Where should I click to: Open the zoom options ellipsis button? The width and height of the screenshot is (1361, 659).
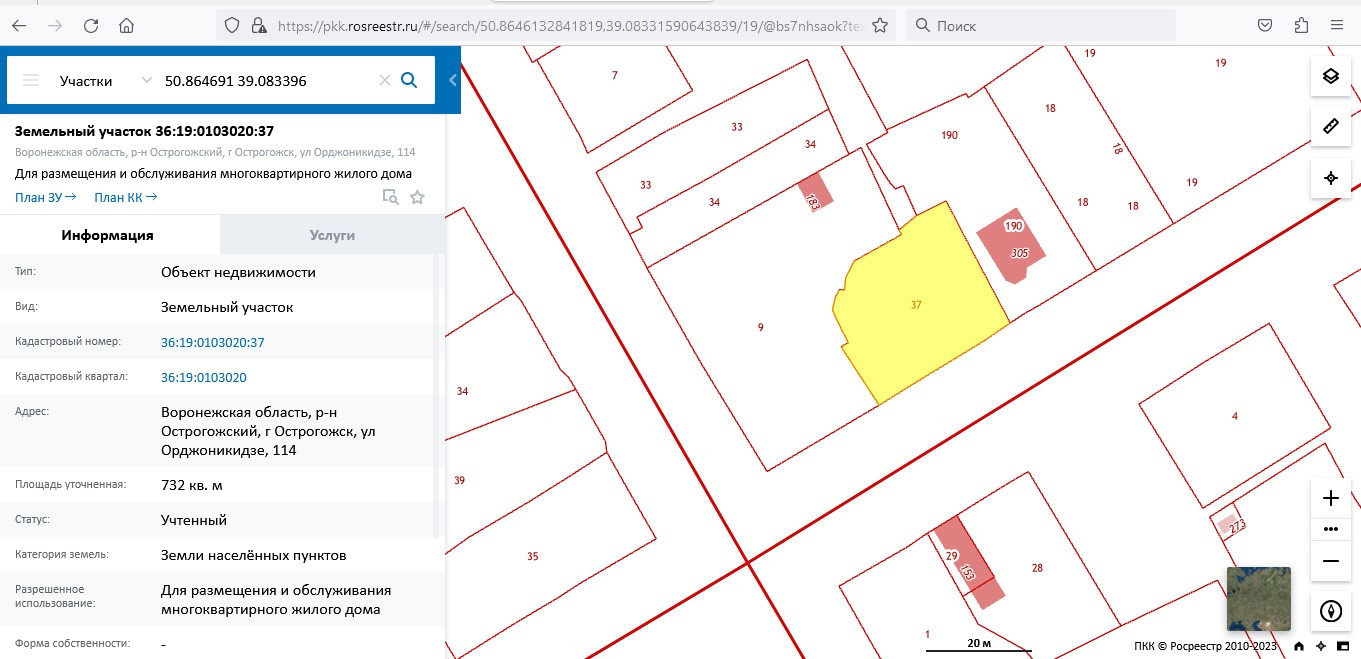[x=1330, y=529]
